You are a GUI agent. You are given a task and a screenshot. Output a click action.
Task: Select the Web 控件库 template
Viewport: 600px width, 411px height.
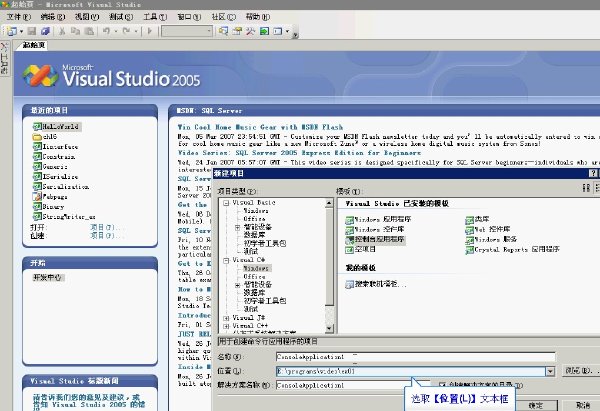488,229
